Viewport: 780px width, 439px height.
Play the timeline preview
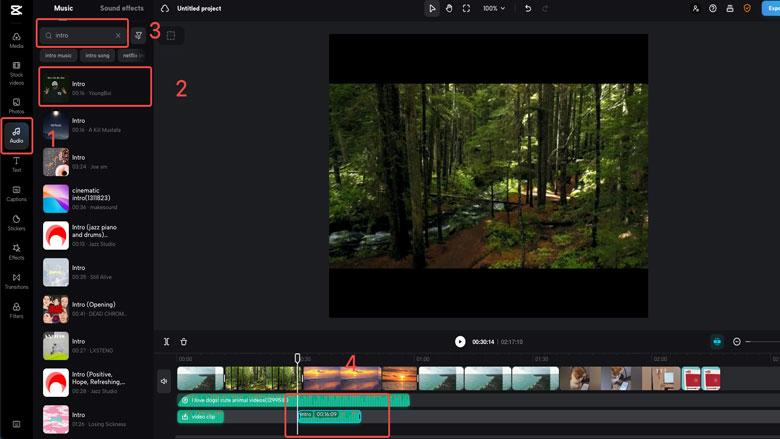pyautogui.click(x=460, y=342)
